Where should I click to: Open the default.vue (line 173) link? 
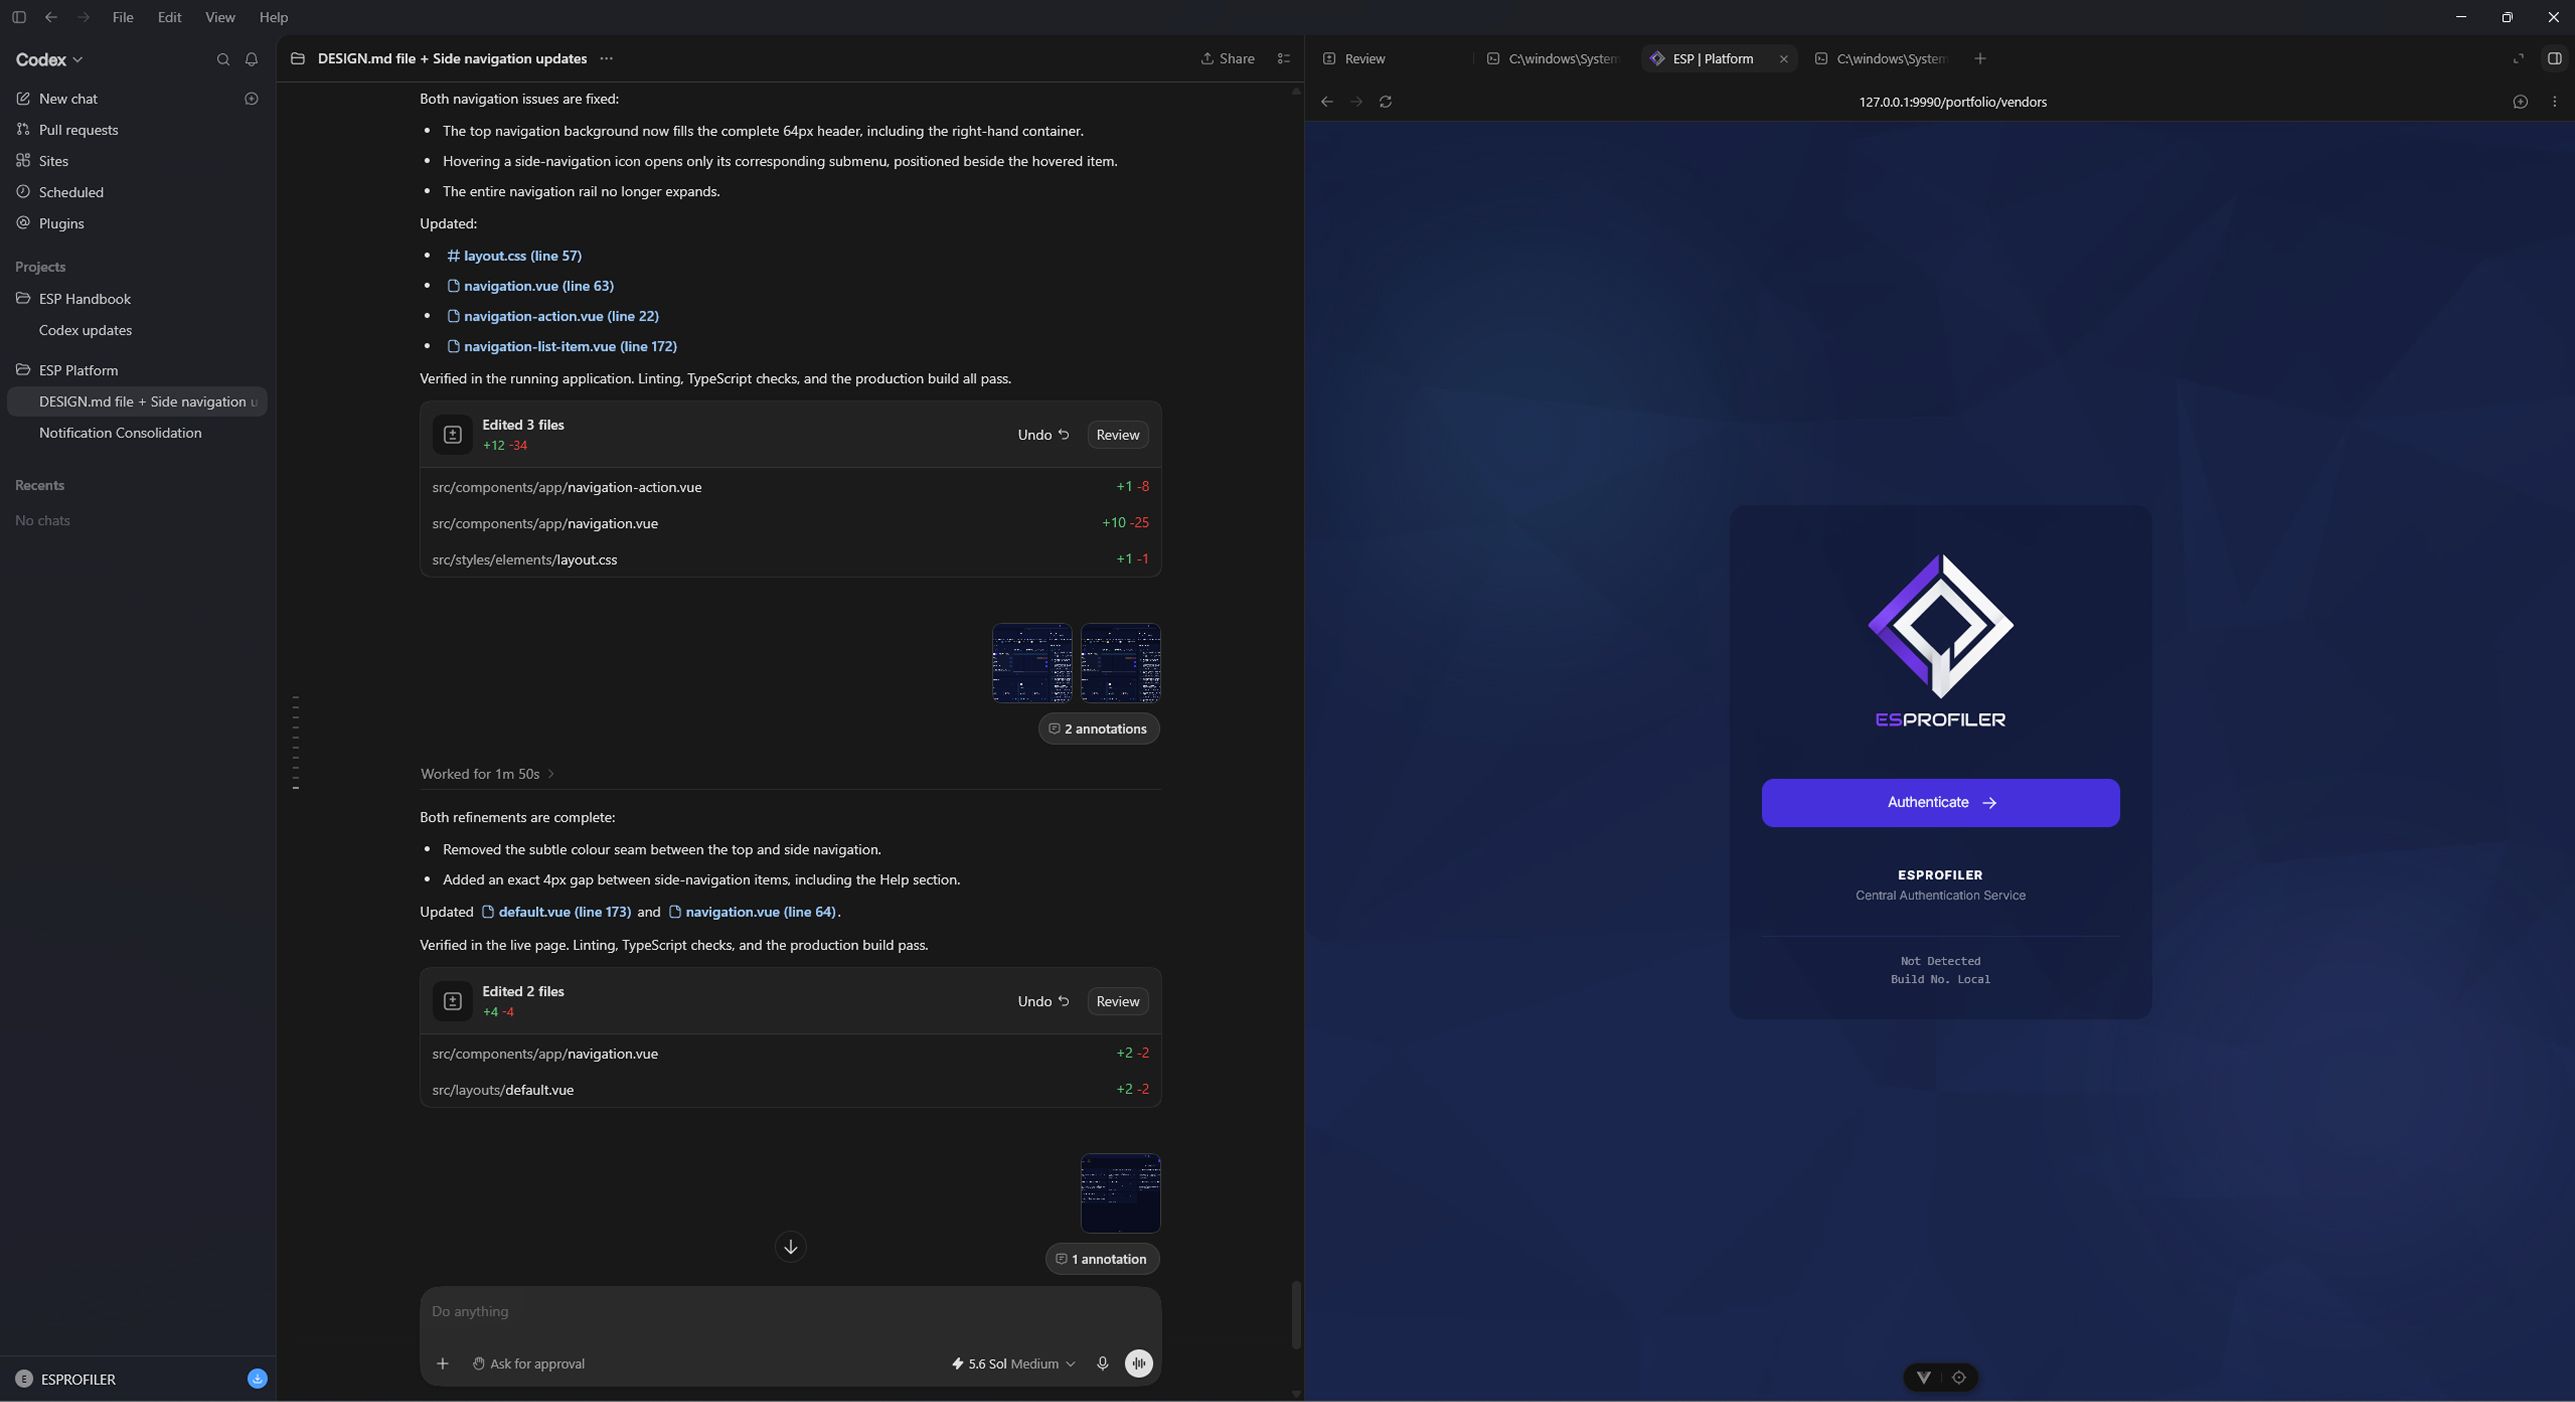[x=556, y=912]
